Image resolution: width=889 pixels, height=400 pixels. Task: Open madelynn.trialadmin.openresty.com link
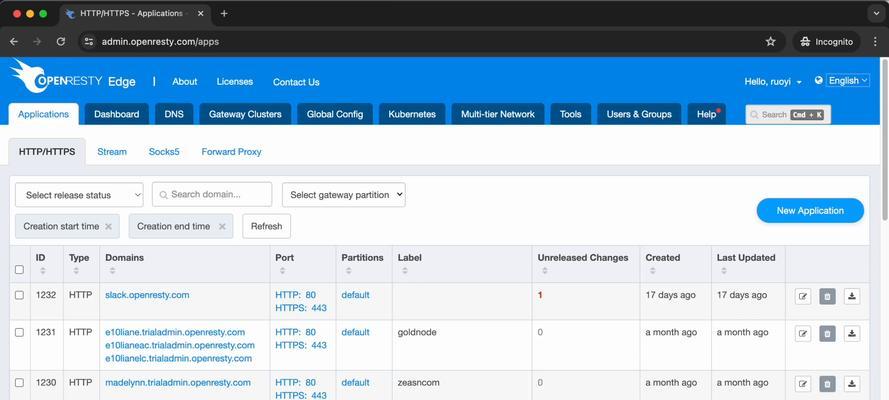178,383
